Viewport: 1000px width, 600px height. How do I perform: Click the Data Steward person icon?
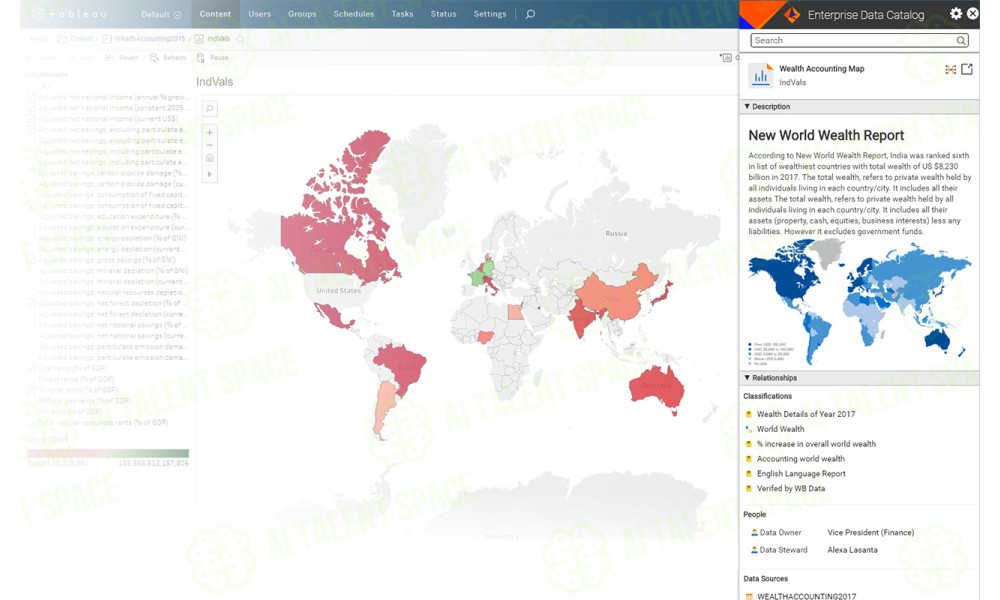[x=754, y=550]
